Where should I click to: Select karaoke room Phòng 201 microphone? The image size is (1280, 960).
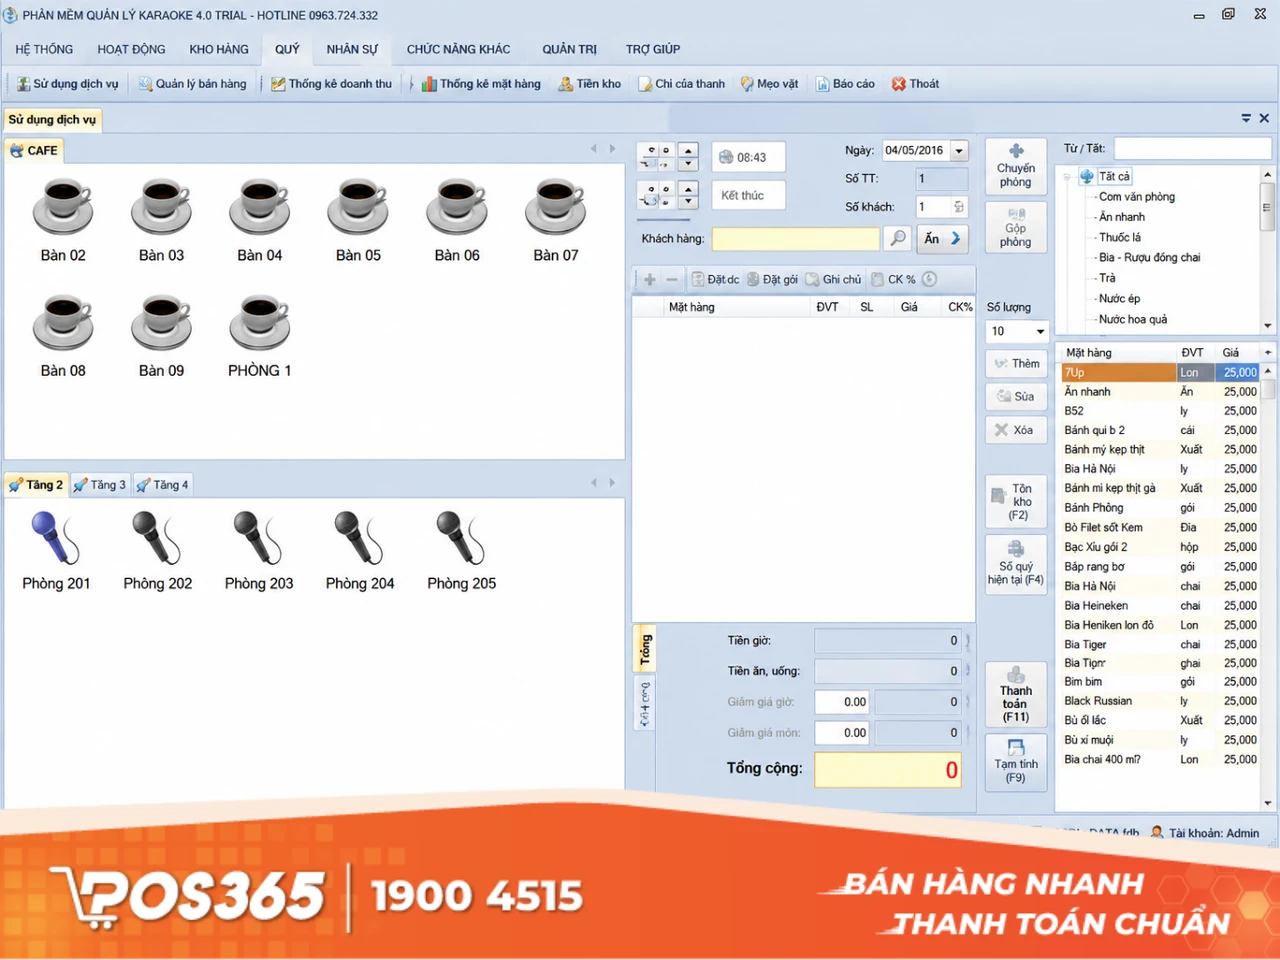56,538
